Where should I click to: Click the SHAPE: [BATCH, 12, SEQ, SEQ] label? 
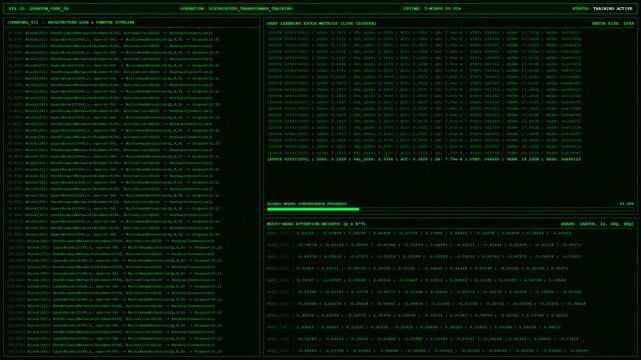[x=597, y=224]
